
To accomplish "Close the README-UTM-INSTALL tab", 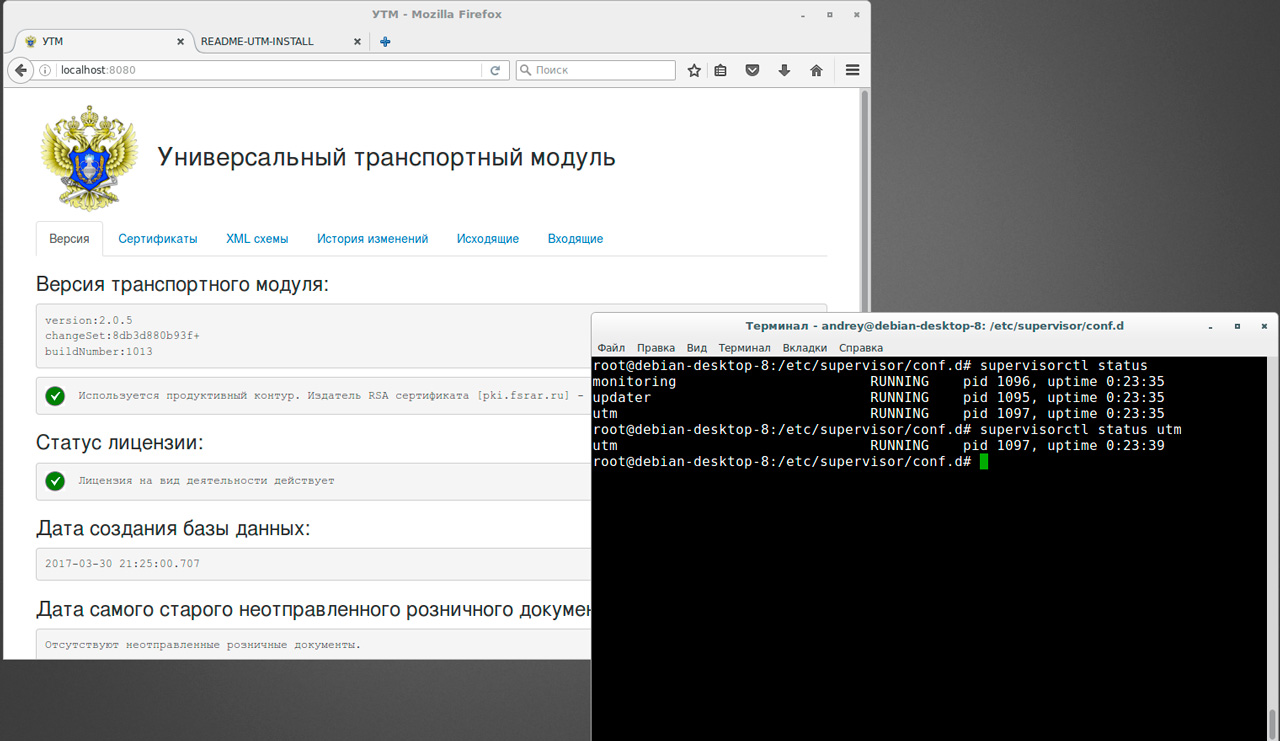I will click(x=357, y=42).
